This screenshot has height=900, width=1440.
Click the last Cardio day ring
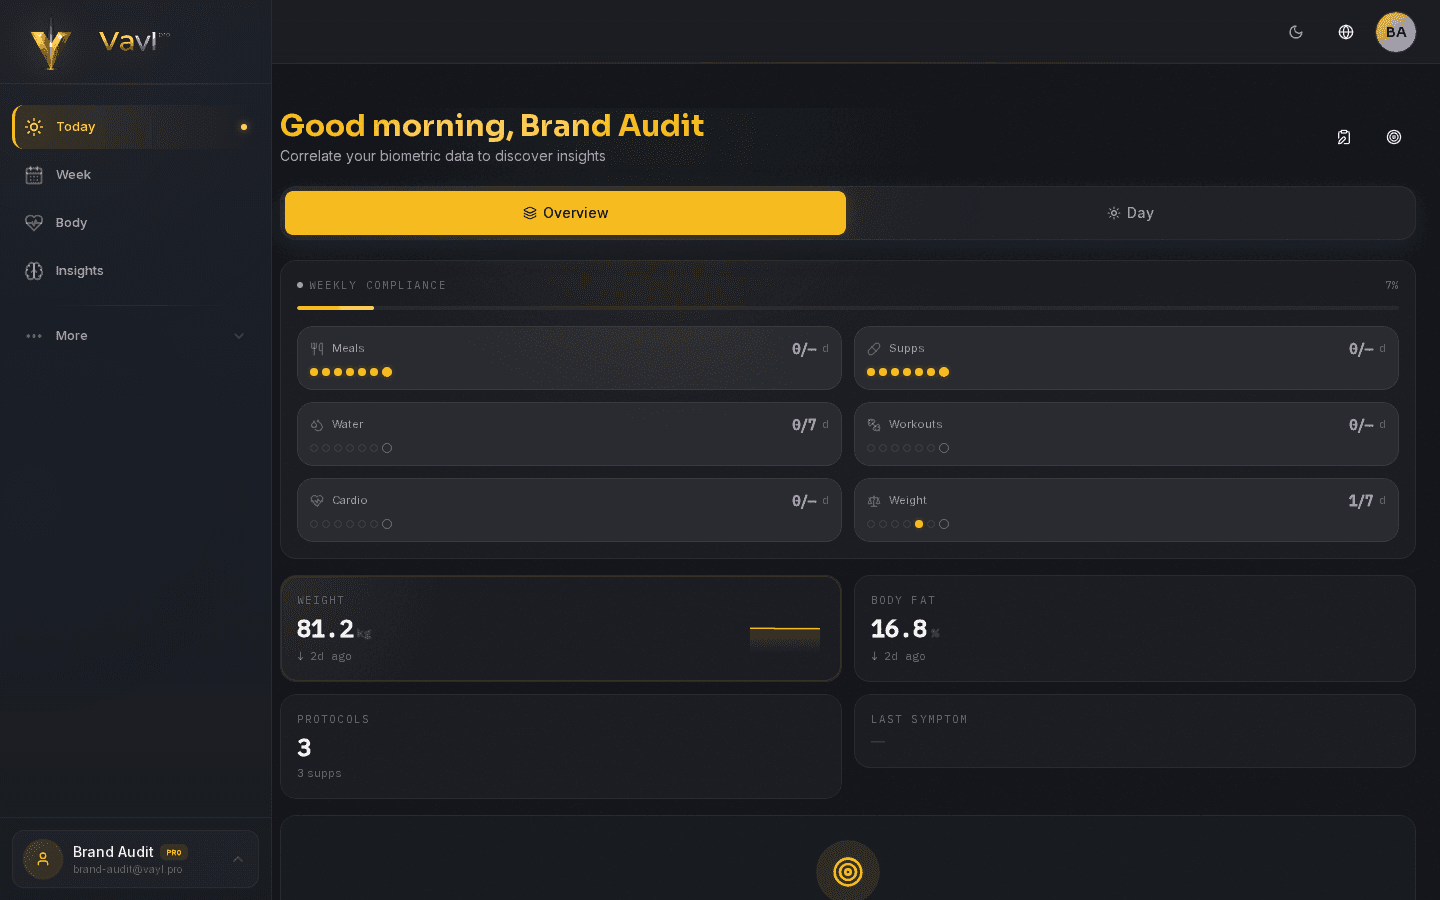pyautogui.click(x=387, y=524)
